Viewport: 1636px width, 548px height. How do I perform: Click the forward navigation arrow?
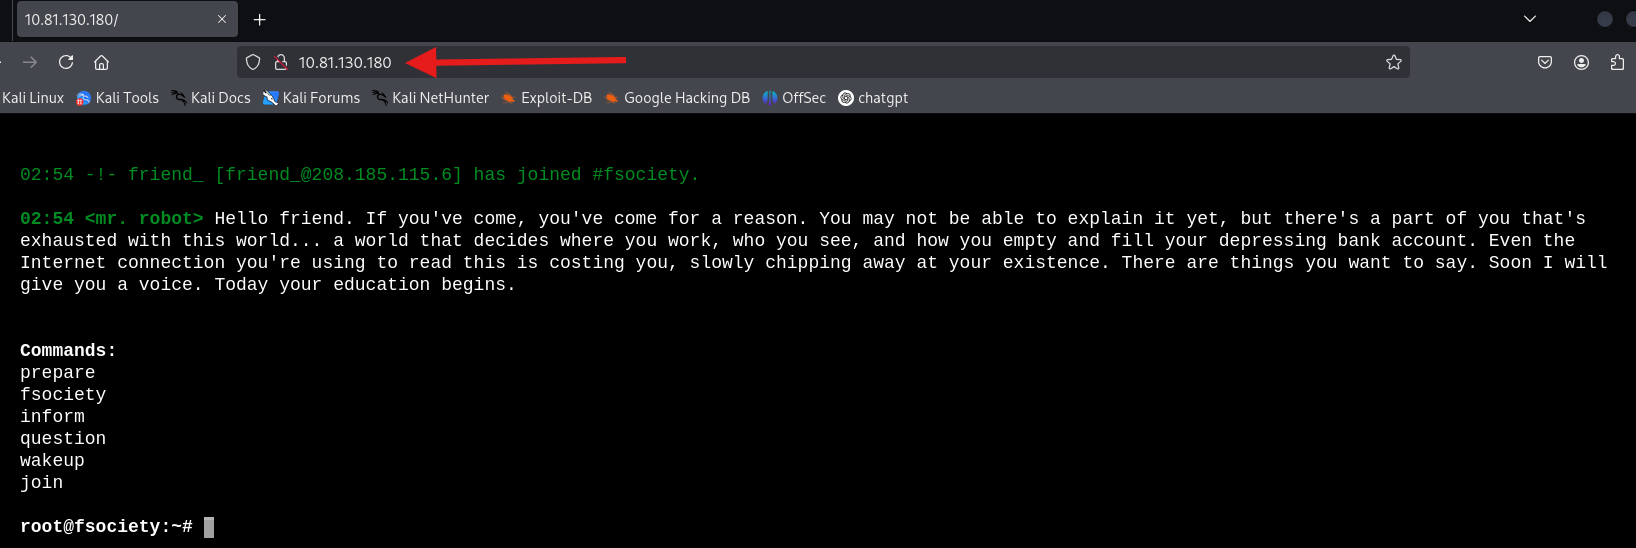pos(30,62)
